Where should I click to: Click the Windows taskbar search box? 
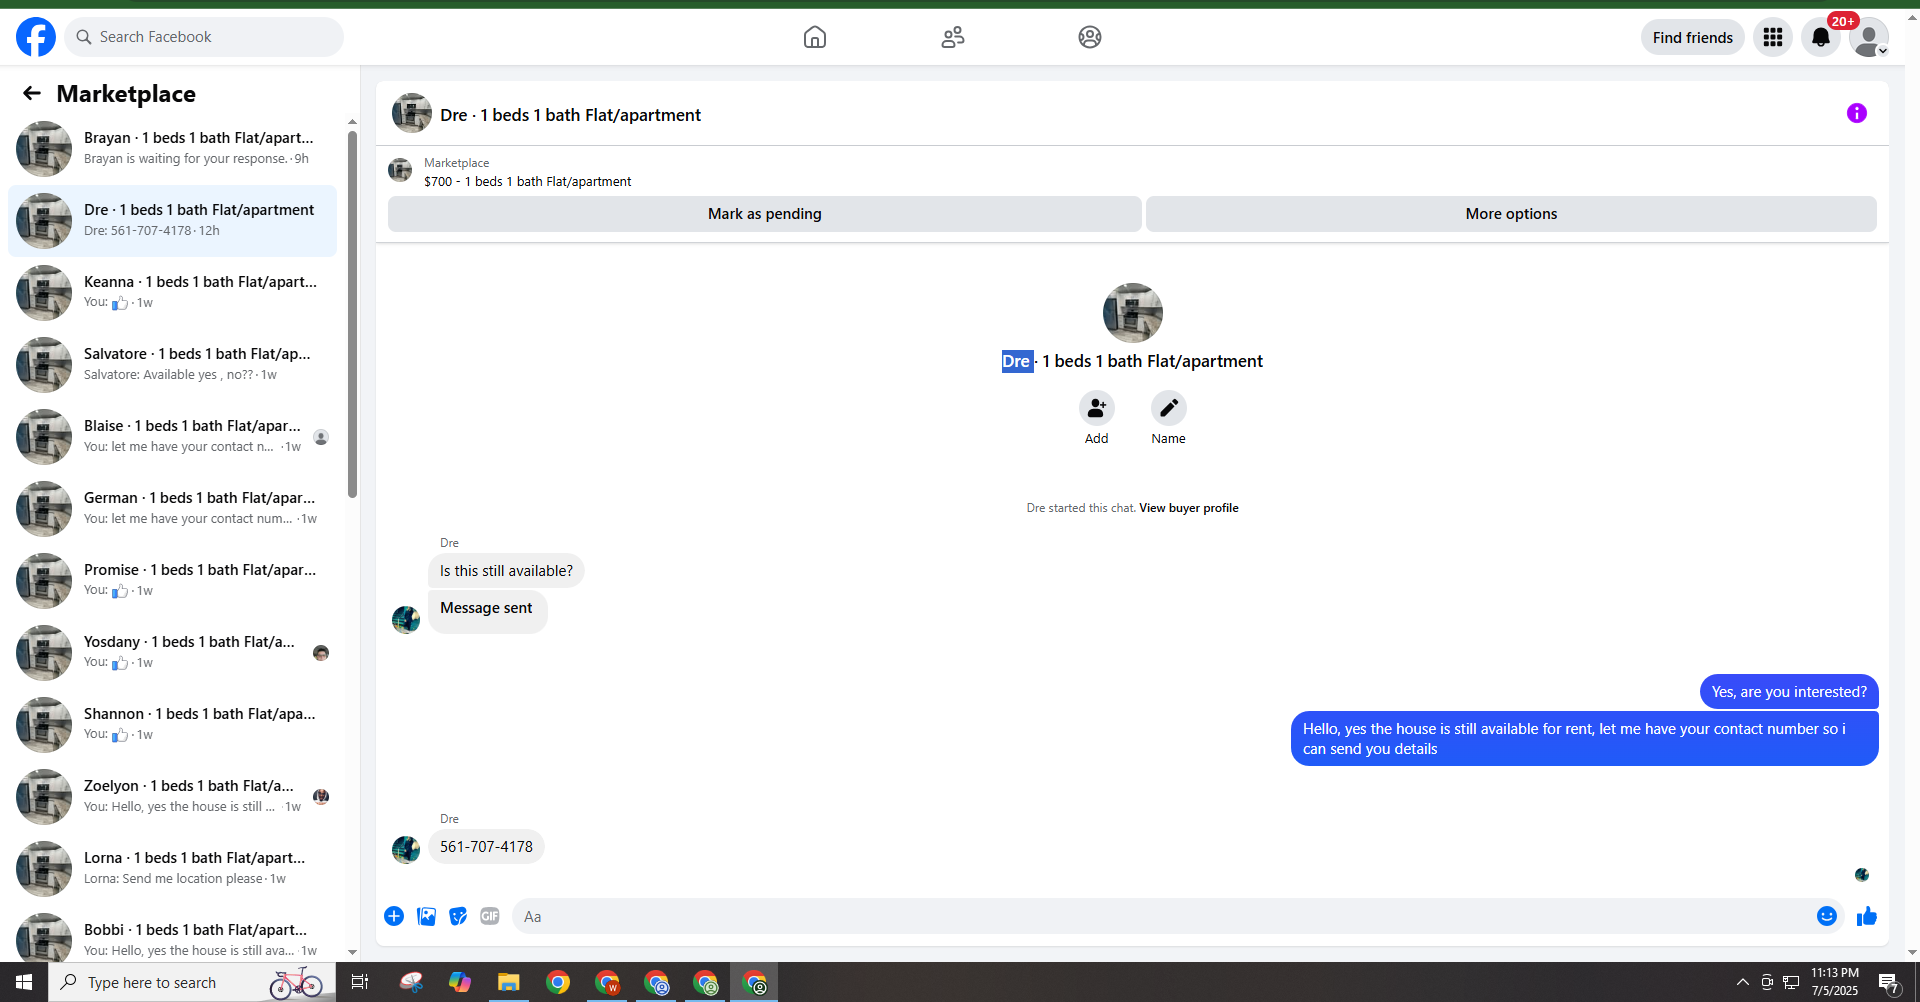click(191, 982)
